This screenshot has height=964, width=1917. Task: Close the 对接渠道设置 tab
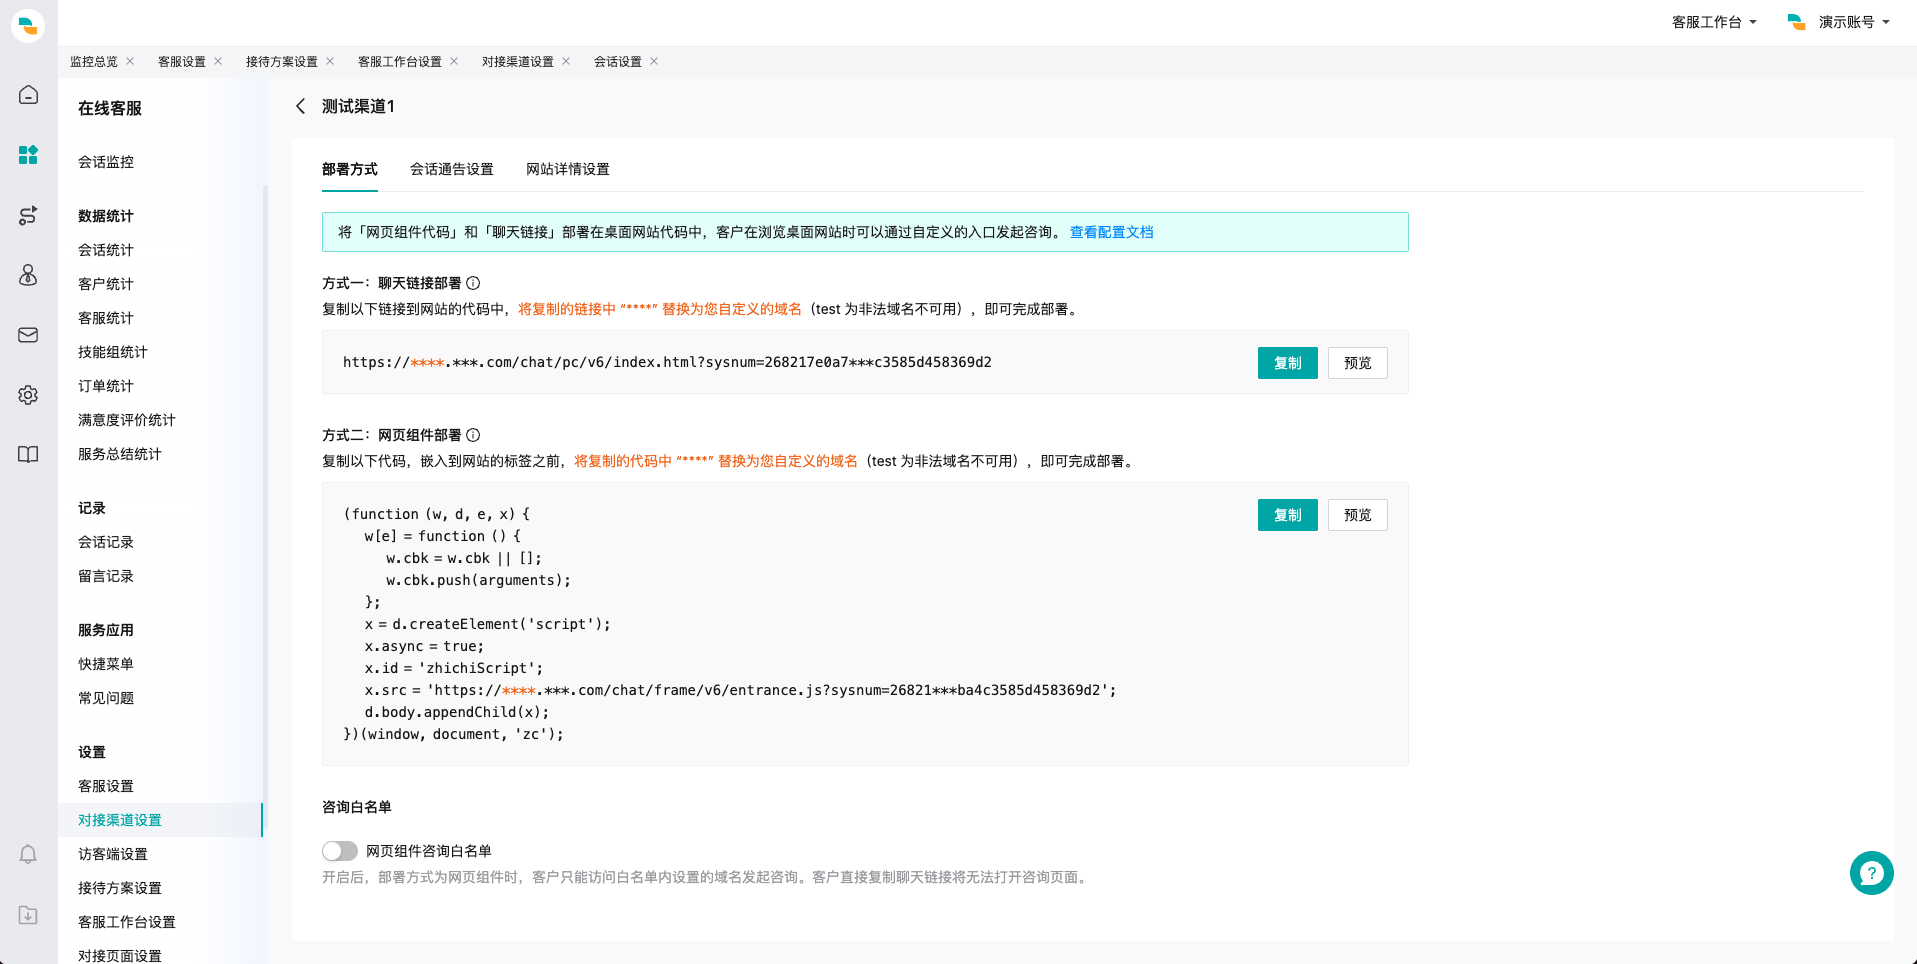(x=566, y=61)
